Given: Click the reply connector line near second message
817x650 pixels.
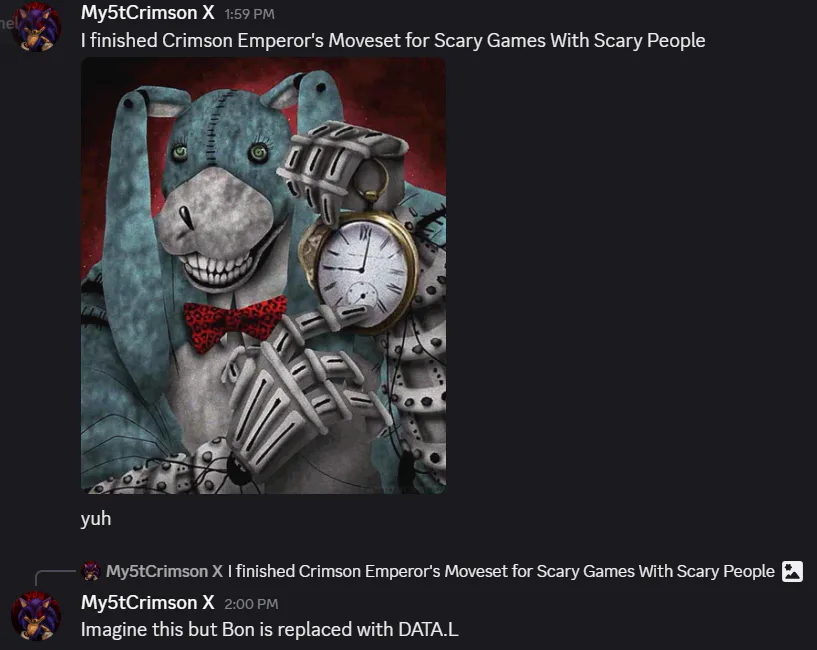Looking at the screenshot, I should [x=55, y=577].
